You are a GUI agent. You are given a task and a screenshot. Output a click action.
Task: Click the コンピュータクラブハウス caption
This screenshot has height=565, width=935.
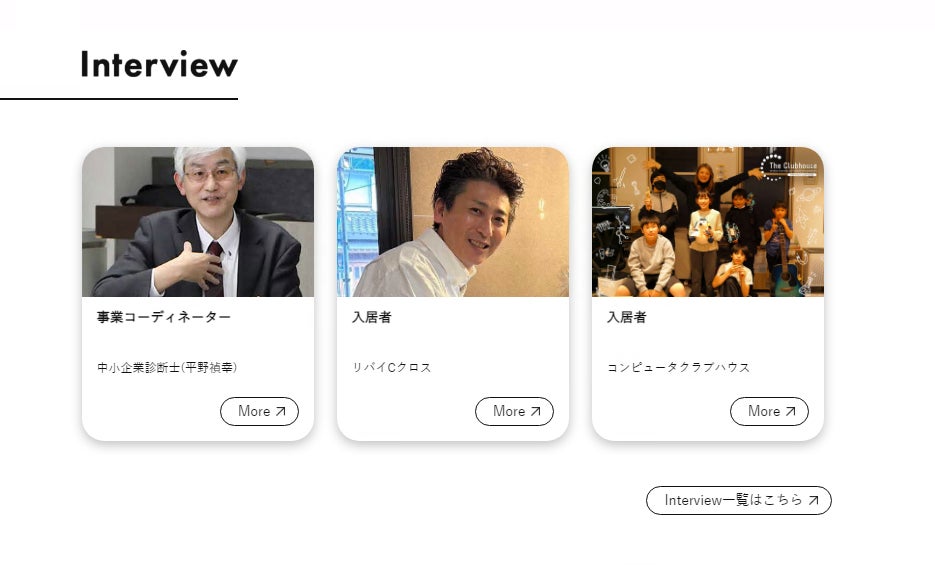coord(679,367)
